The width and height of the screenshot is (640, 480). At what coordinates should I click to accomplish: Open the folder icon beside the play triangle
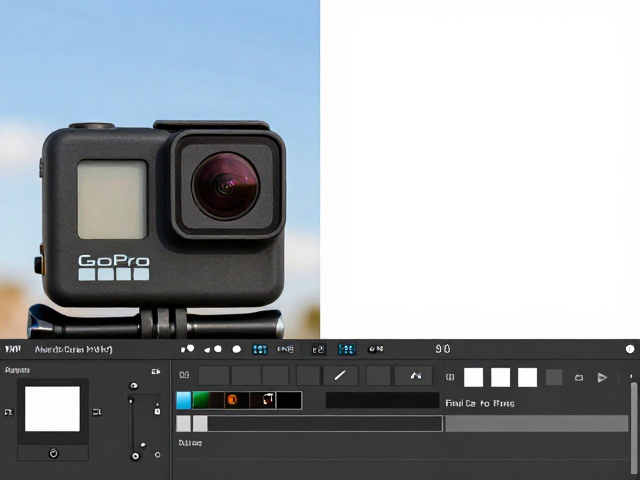pyautogui.click(x=579, y=378)
